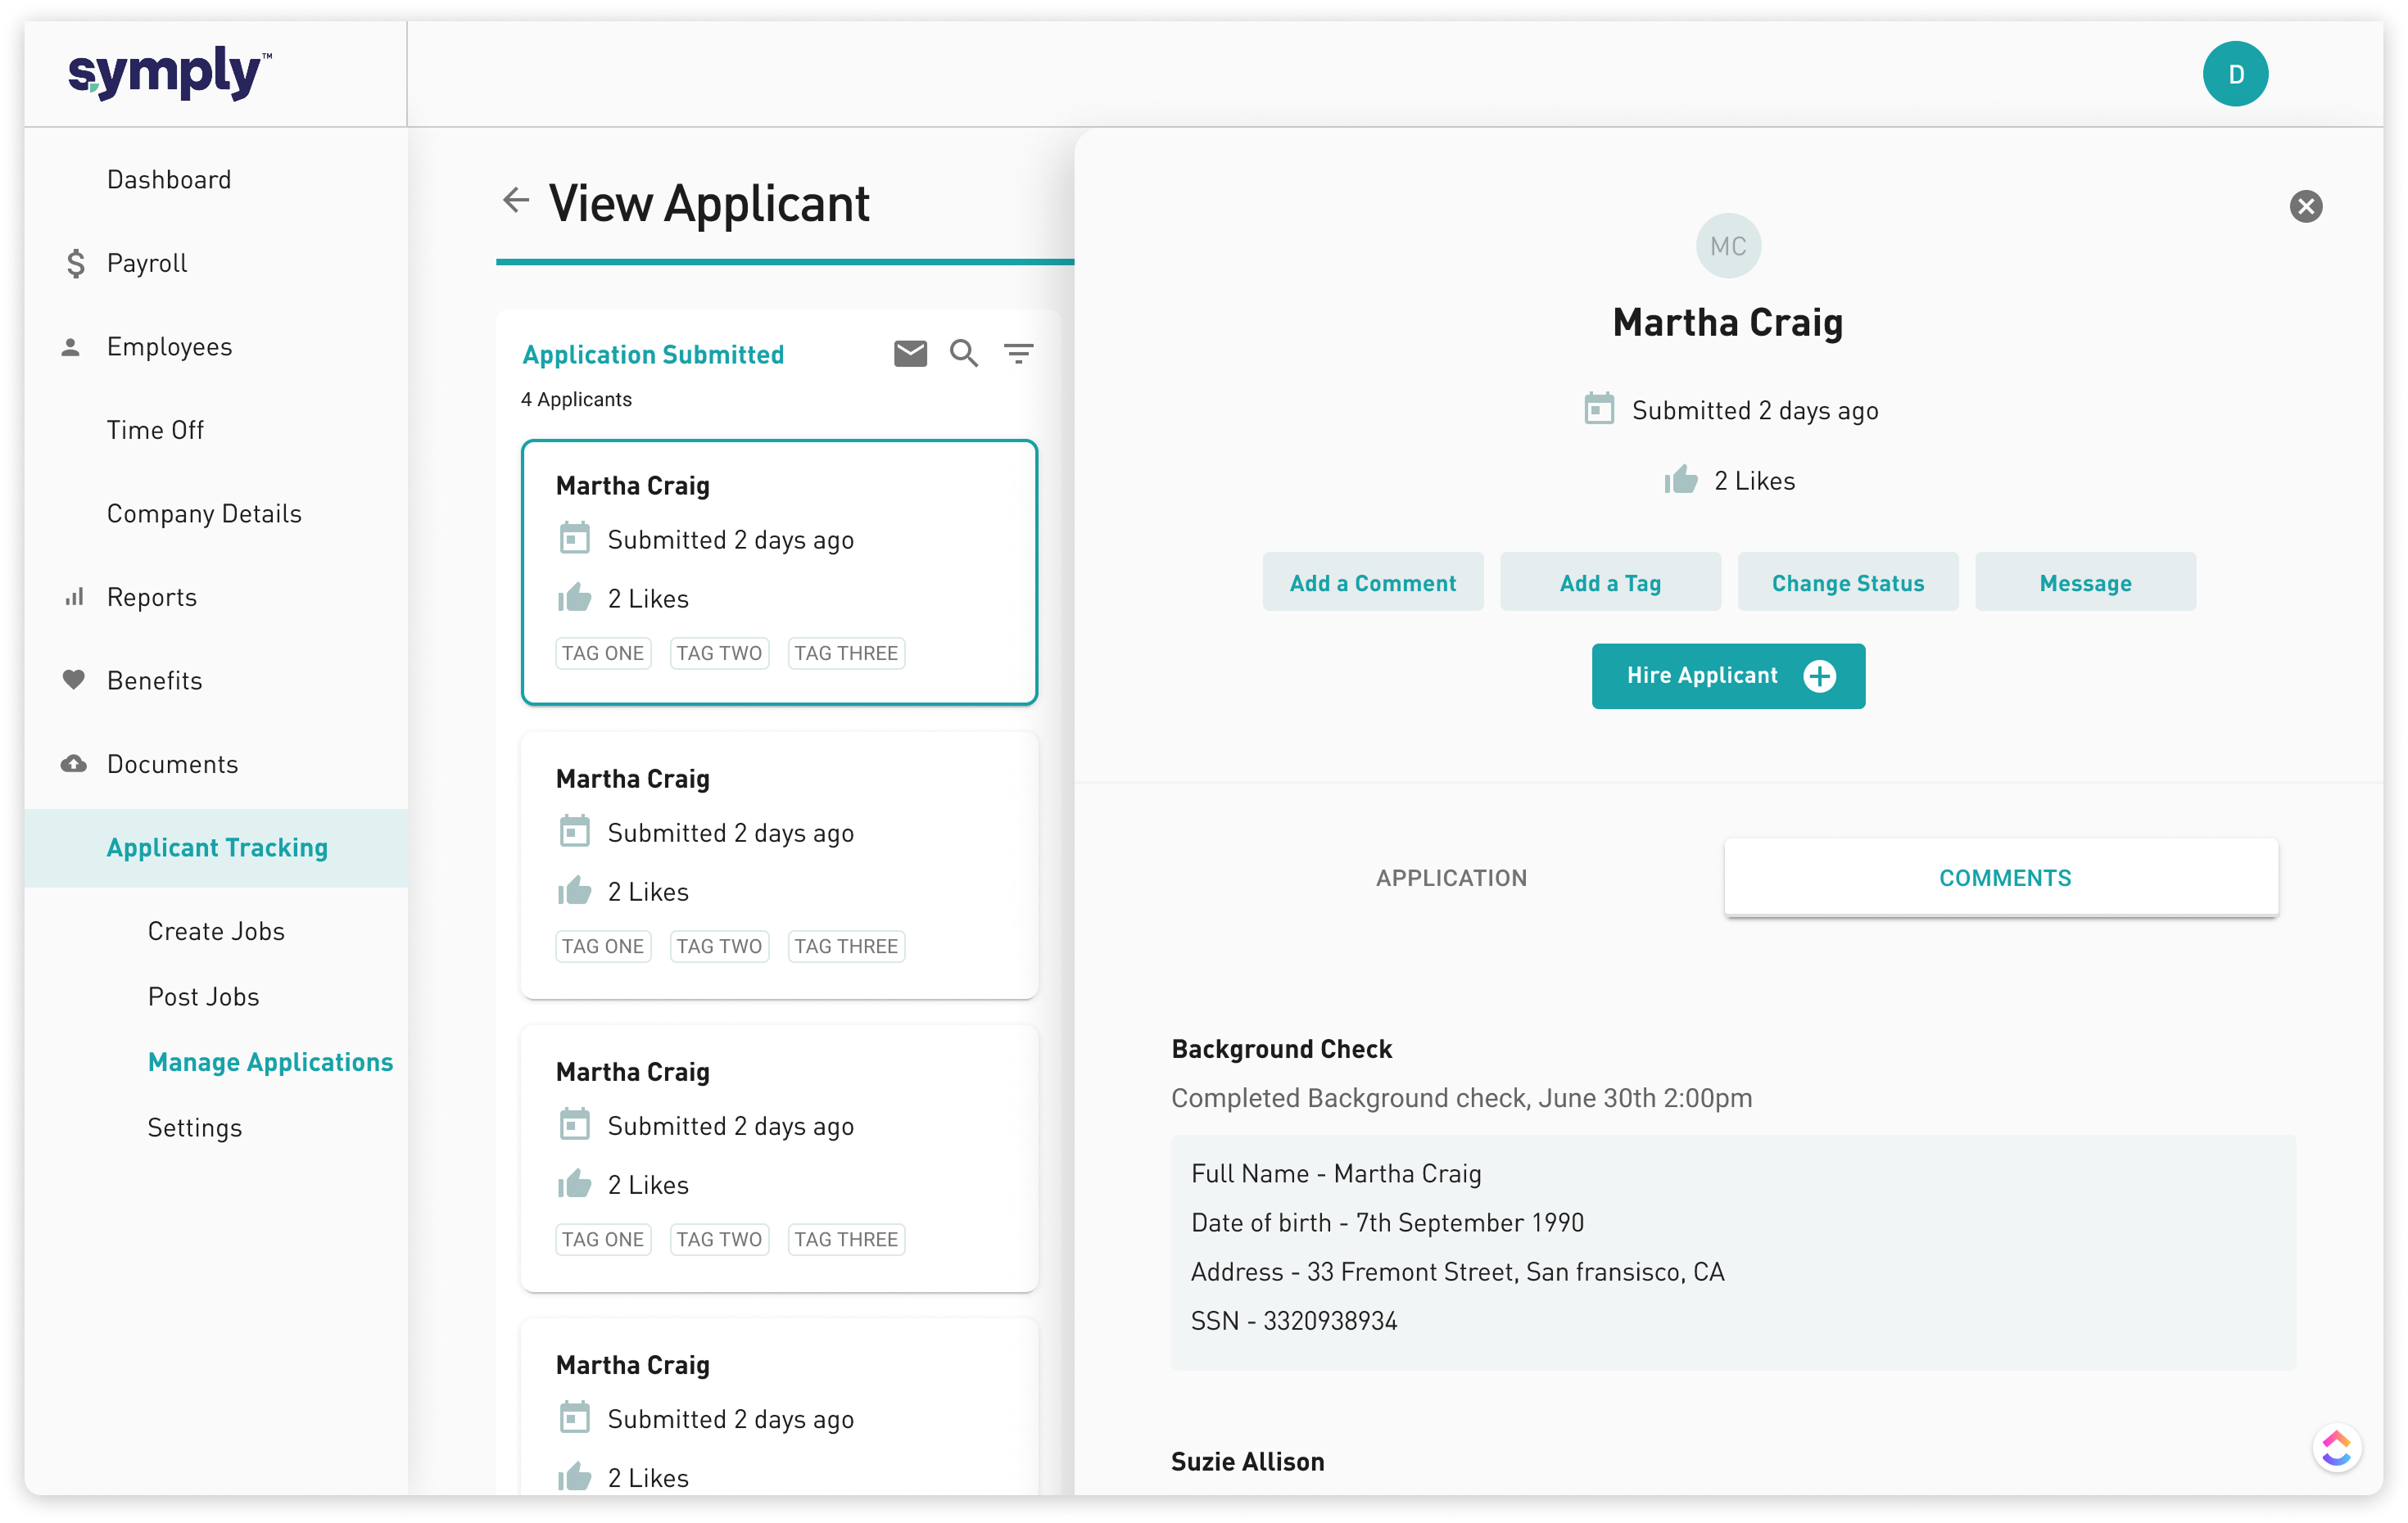This screenshot has width=2408, height=1523.
Task: Click the user avatar D icon
Action: pos(2234,74)
